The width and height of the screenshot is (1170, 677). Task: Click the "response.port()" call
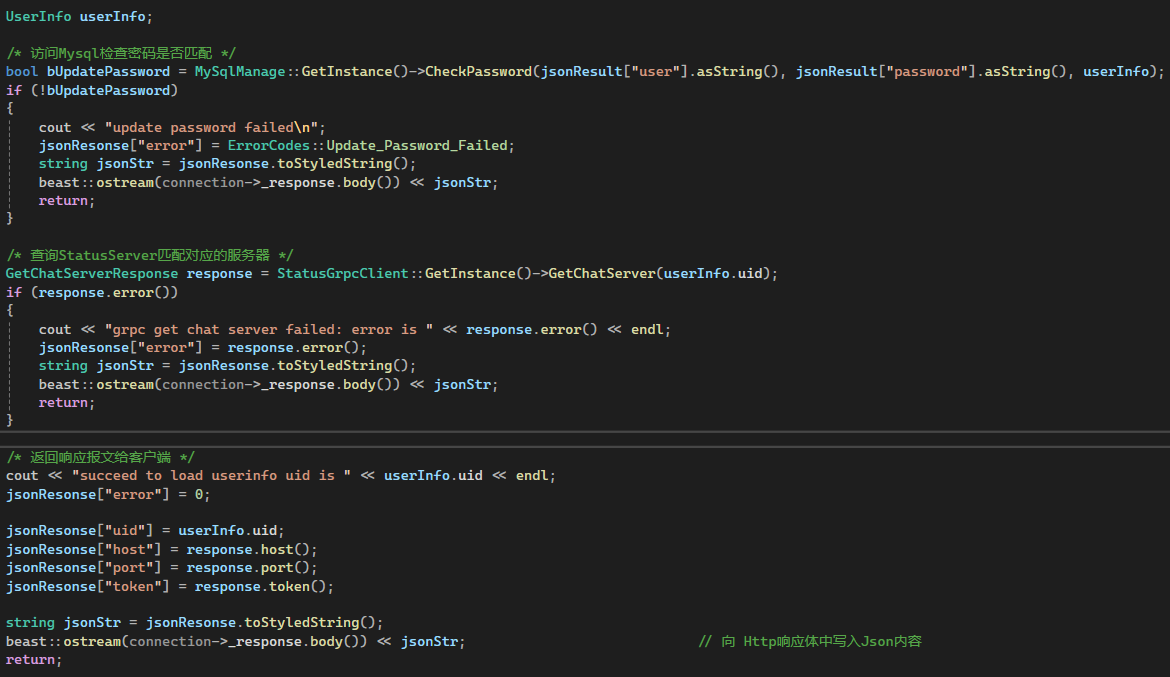pyautogui.click(x=248, y=568)
